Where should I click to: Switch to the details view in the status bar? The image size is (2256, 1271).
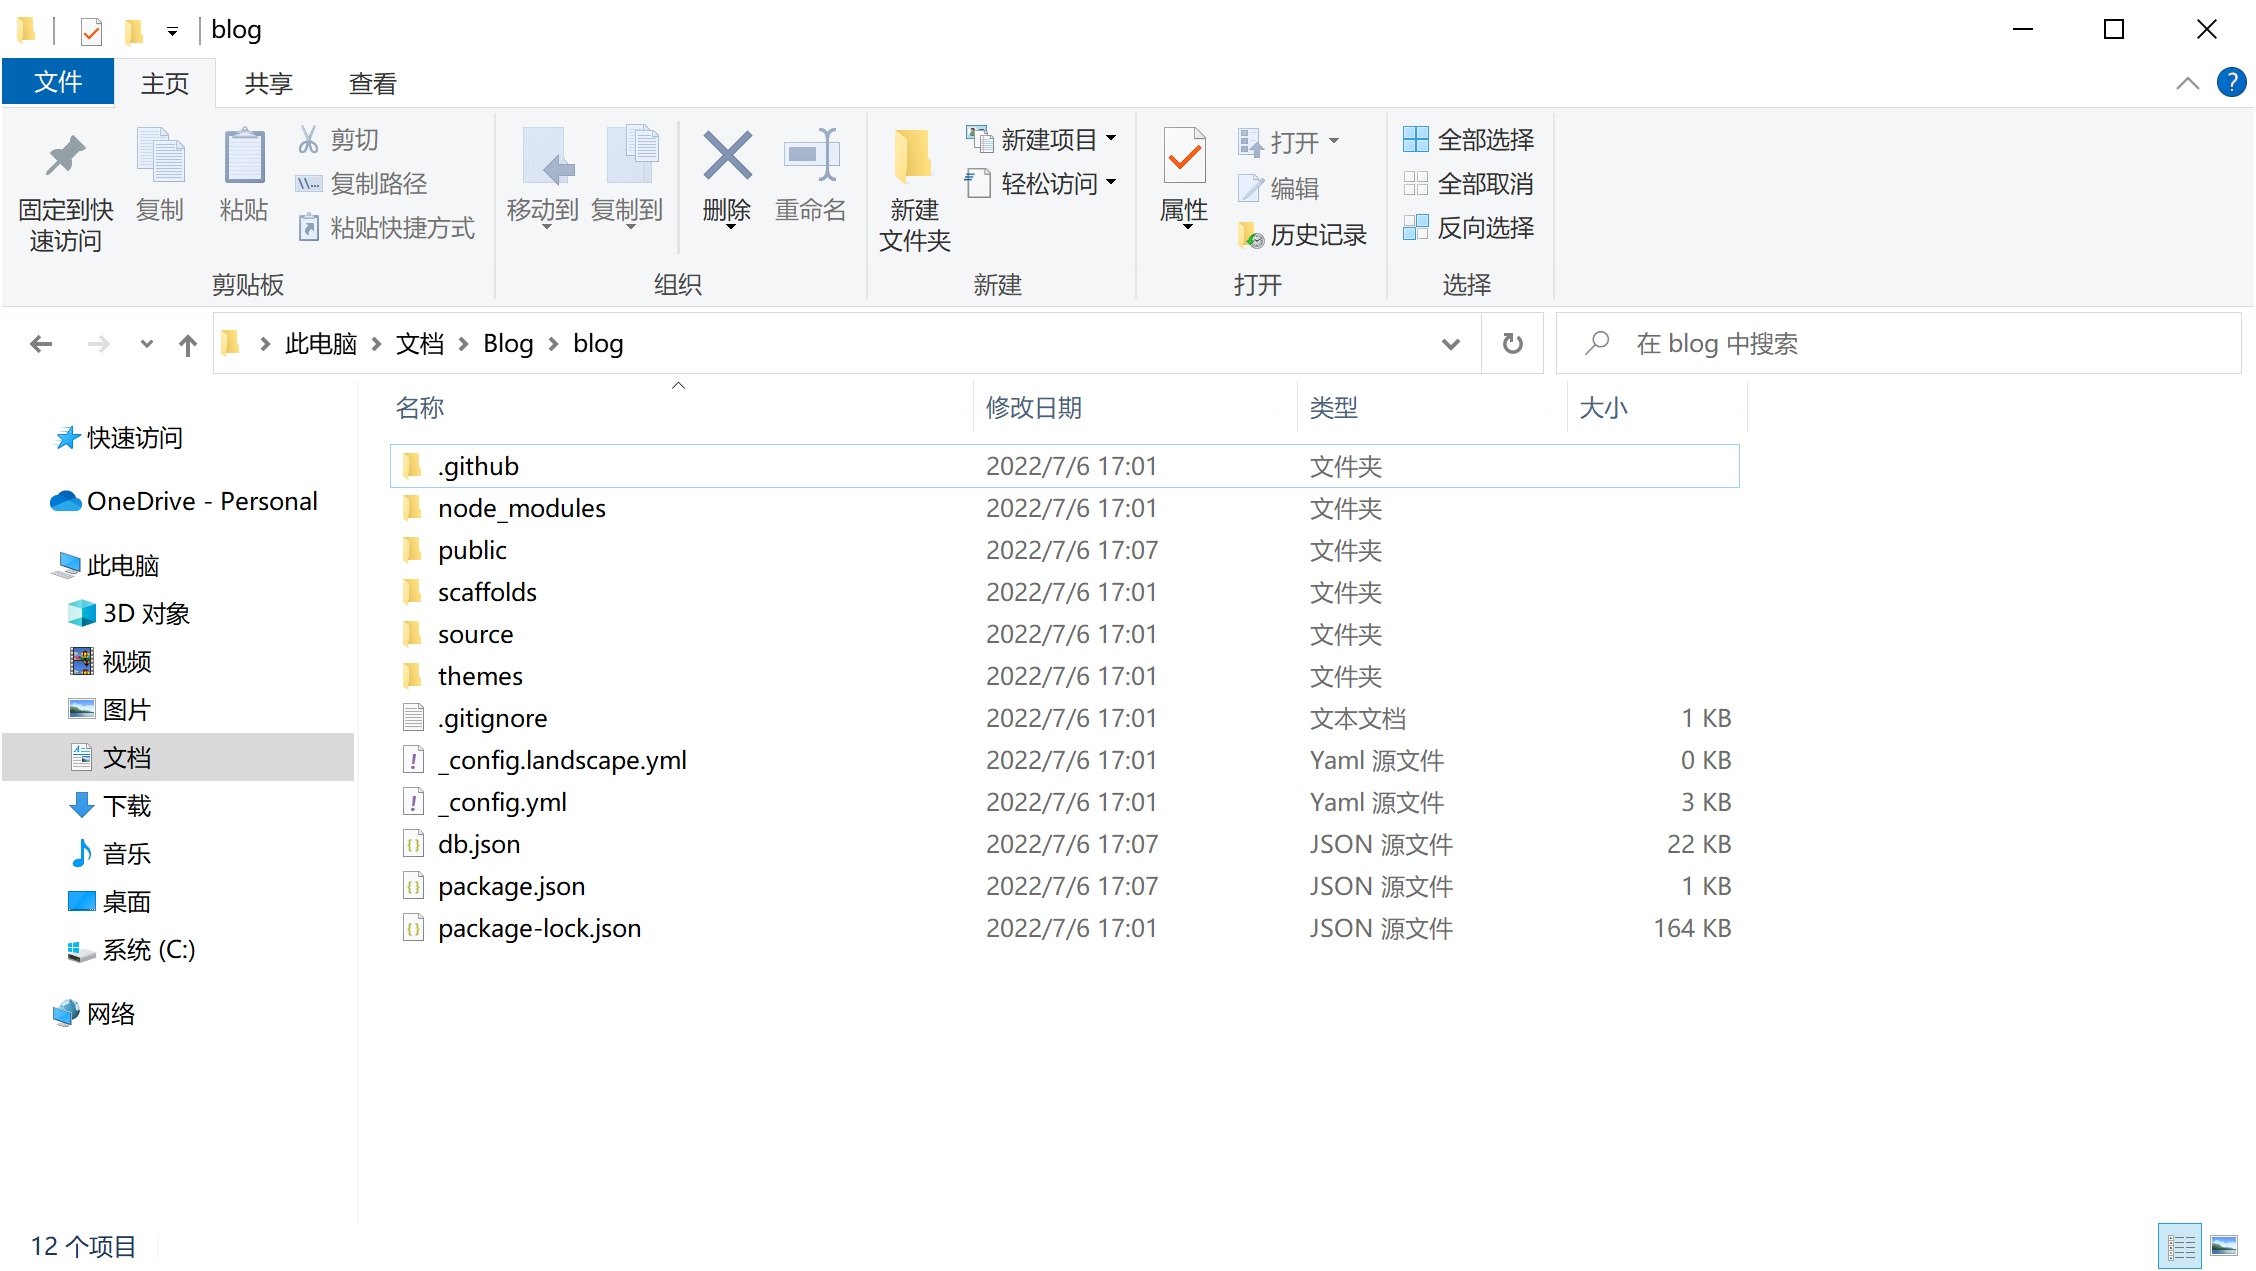pyautogui.click(x=2180, y=1246)
